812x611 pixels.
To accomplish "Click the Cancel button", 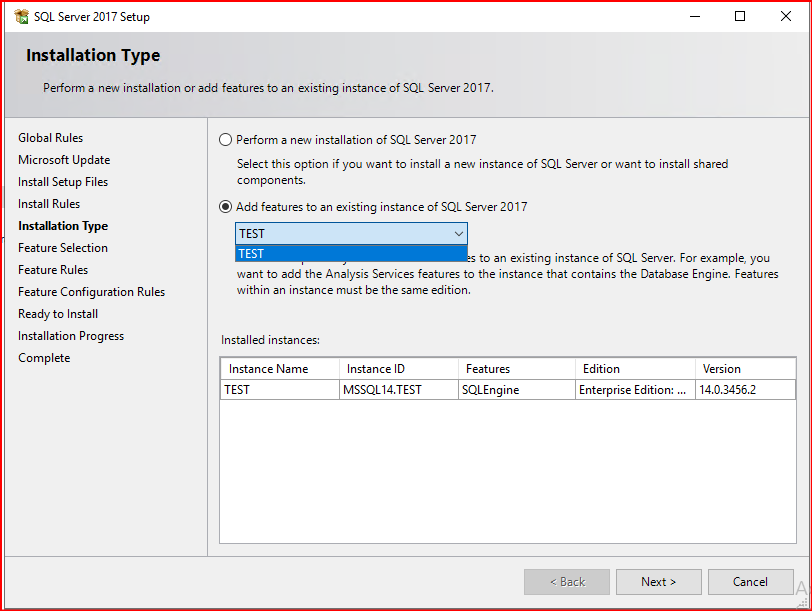I will (x=750, y=582).
